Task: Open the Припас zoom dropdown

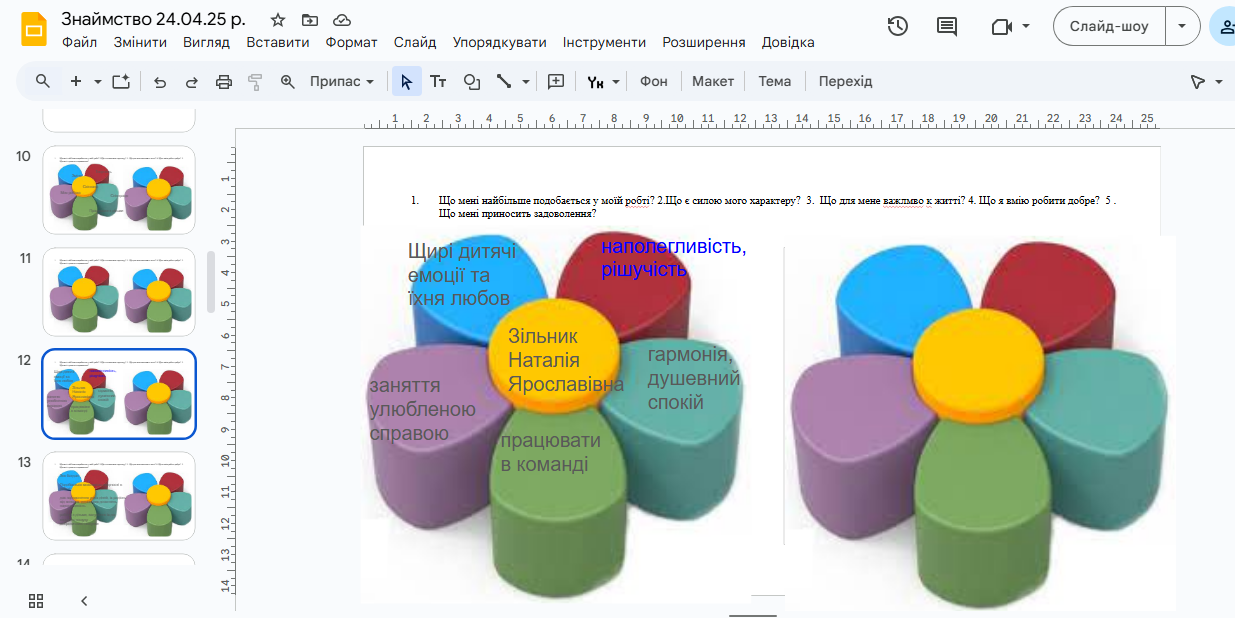Action: tap(342, 82)
